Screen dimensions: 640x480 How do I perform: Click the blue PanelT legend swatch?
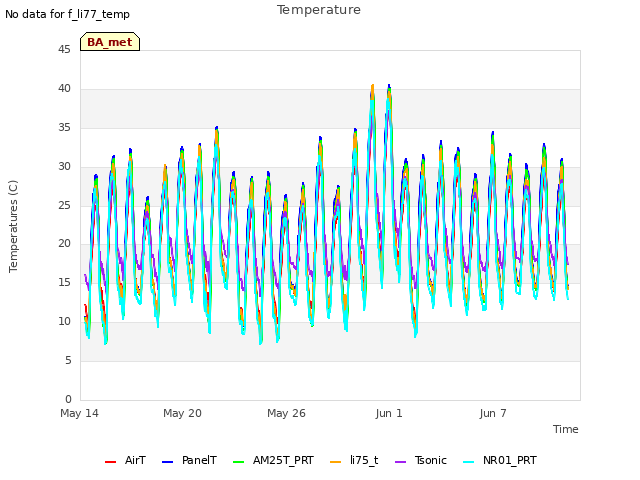(x=167, y=462)
